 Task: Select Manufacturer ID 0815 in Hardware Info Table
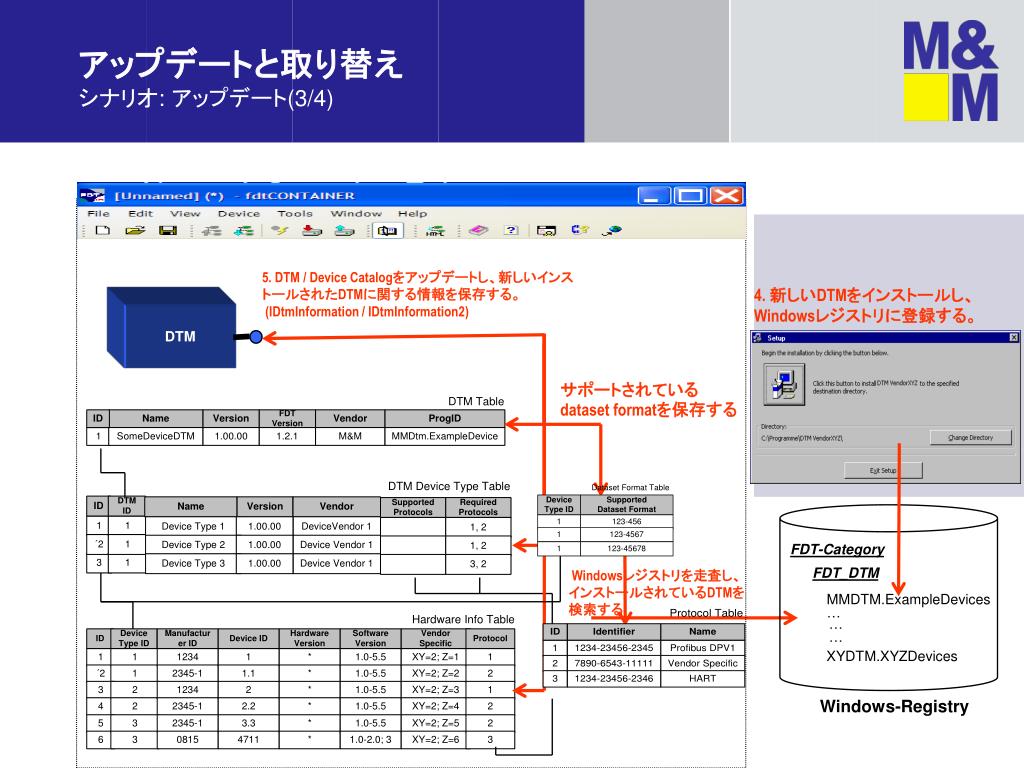187,740
